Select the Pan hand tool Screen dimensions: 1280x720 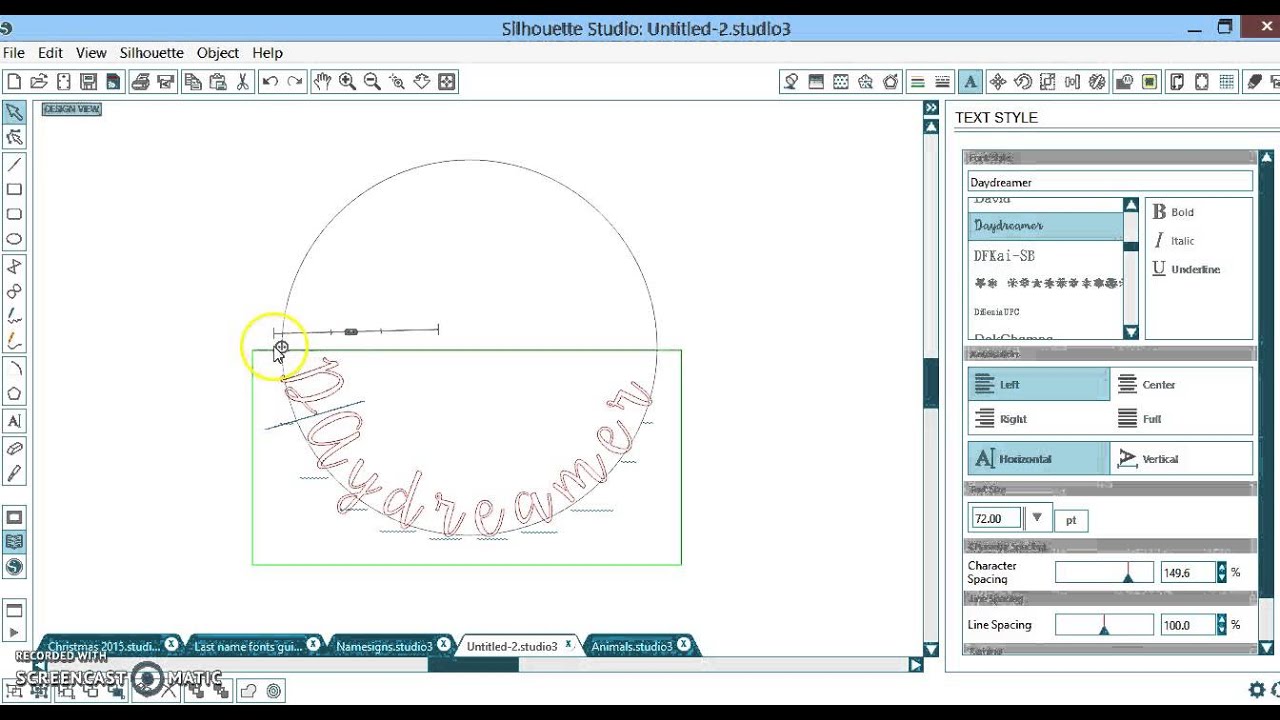pos(322,82)
